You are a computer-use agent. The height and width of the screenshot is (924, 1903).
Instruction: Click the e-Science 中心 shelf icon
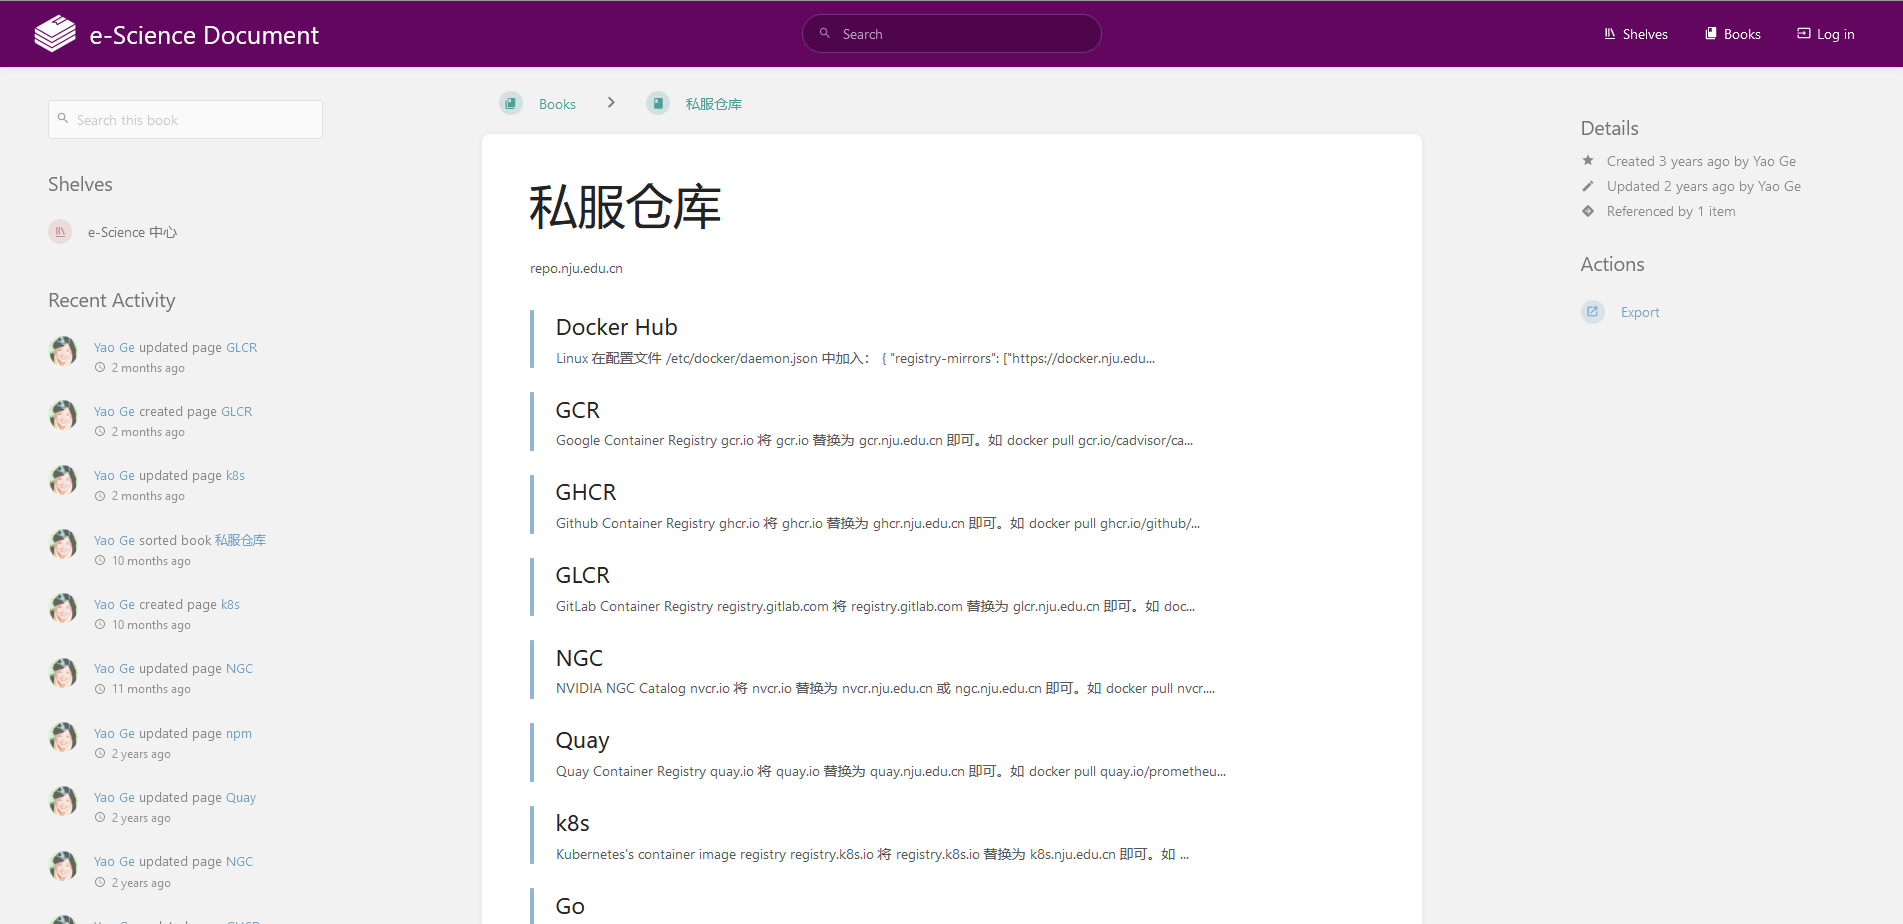tap(60, 232)
